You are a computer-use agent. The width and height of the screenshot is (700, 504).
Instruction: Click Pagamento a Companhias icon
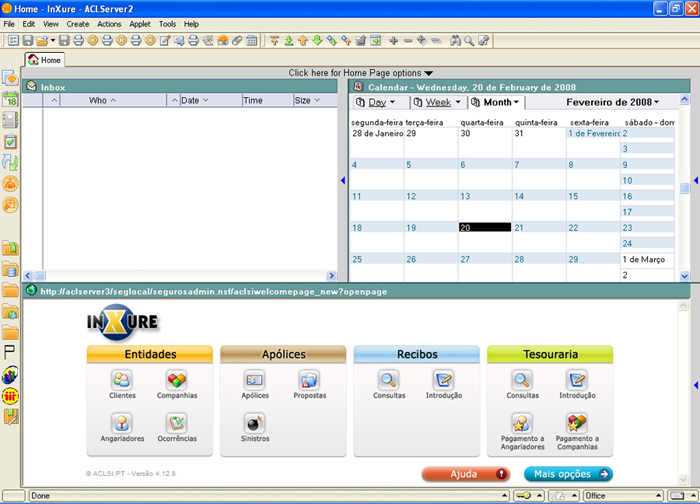click(x=577, y=424)
